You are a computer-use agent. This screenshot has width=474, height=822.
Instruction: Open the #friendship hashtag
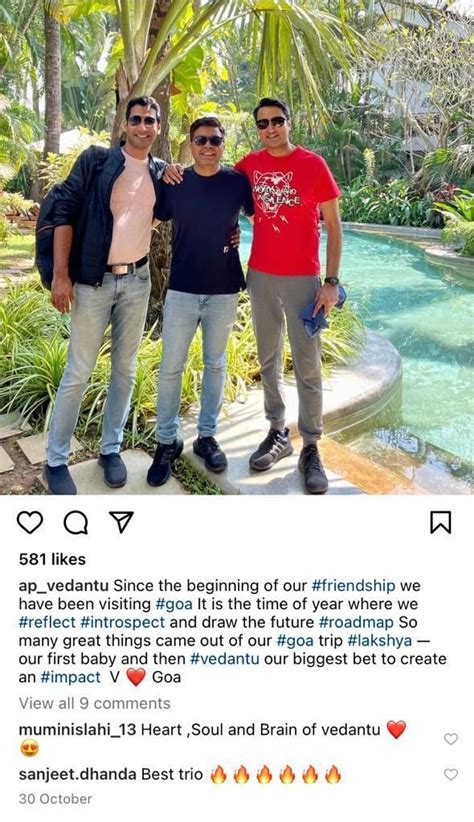[353, 586]
